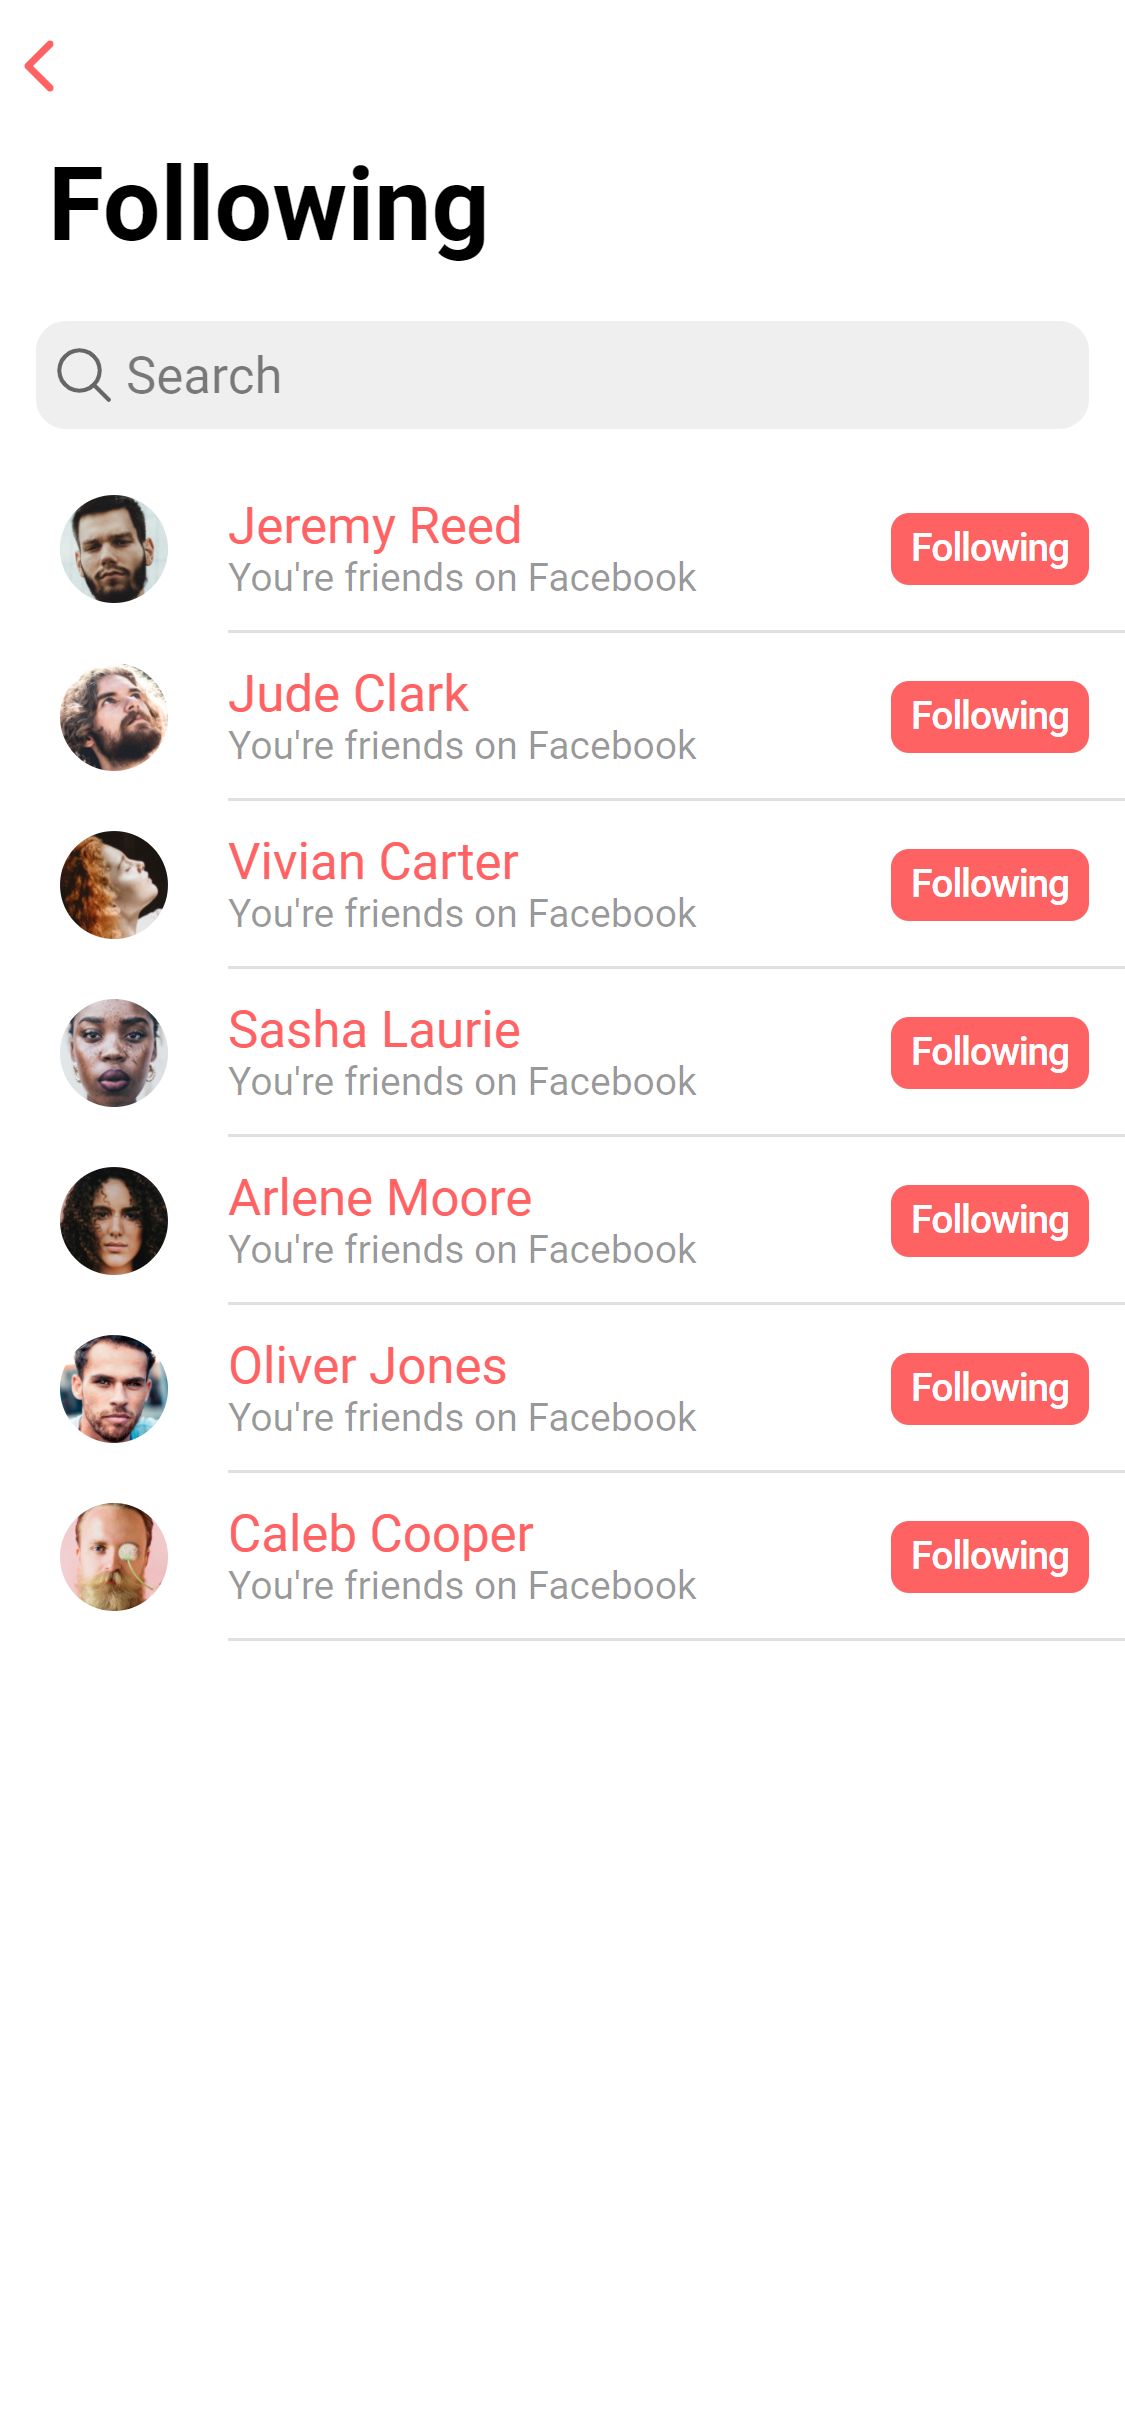Image resolution: width=1125 pixels, height=2436 pixels.
Task: Tap Vivian Carter's avatar photo
Action: click(x=114, y=885)
